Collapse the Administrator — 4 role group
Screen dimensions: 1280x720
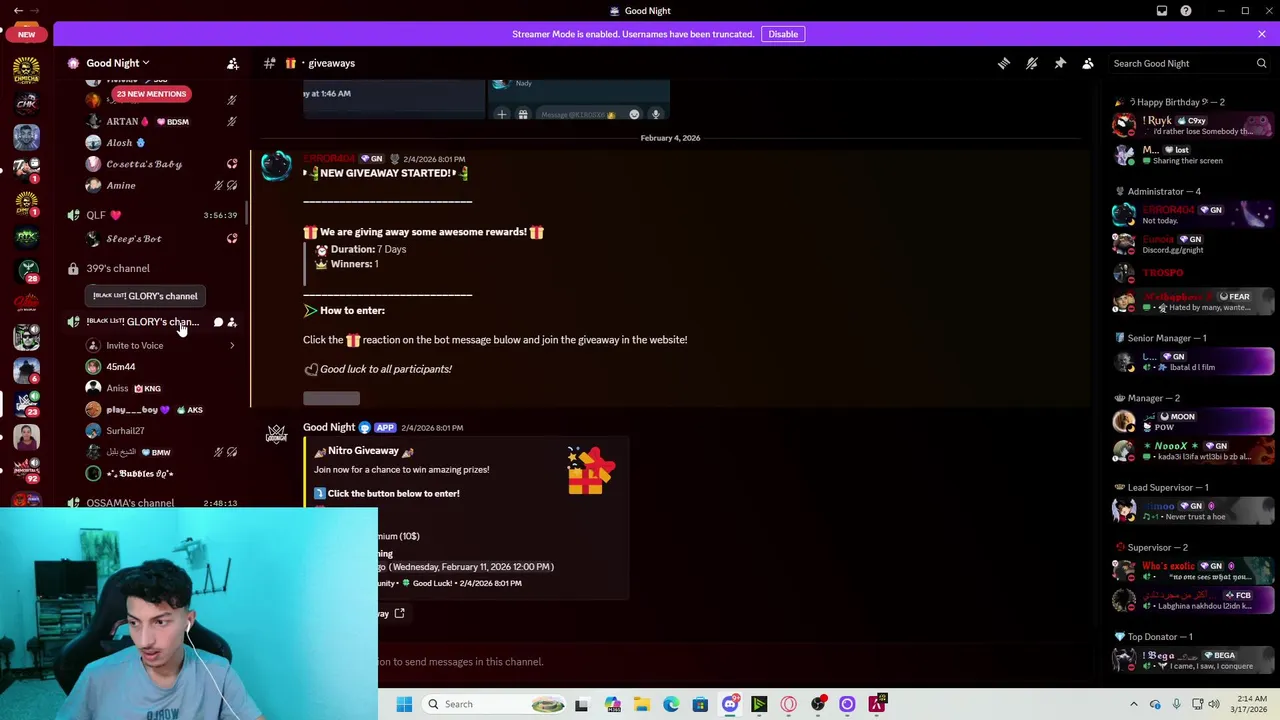pyautogui.click(x=1164, y=191)
